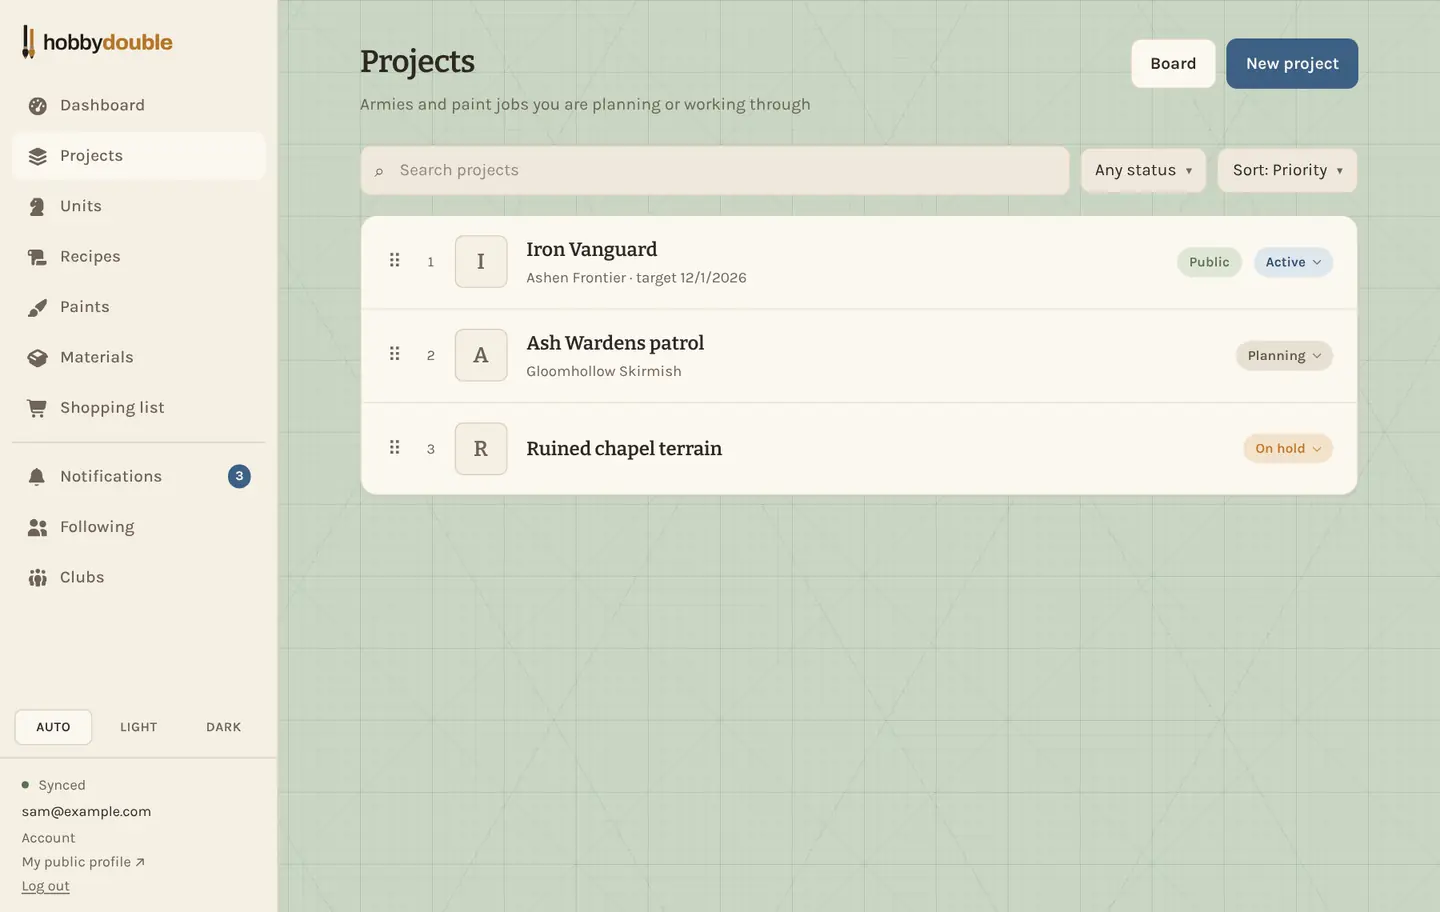Open Clubs page
This screenshot has width=1440, height=912.
pyautogui.click(x=139, y=577)
